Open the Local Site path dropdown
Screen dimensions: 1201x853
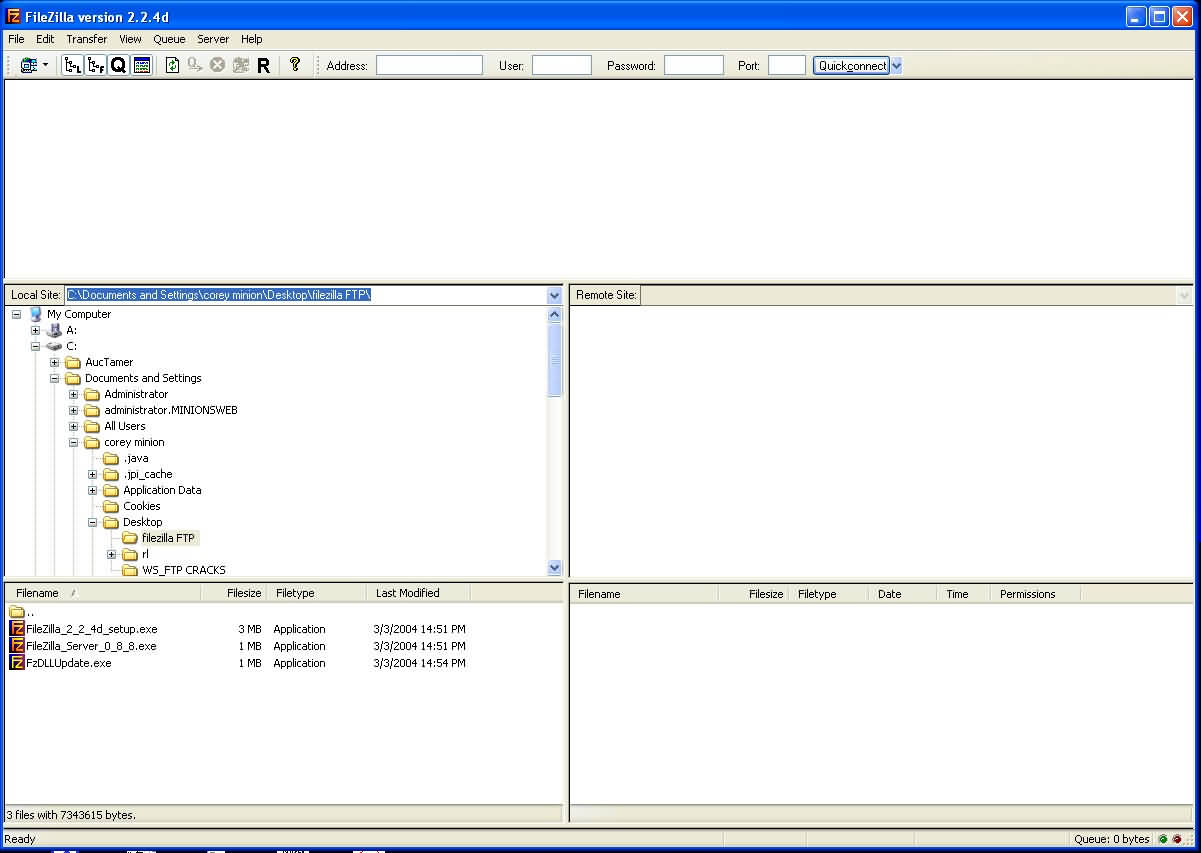[555, 295]
